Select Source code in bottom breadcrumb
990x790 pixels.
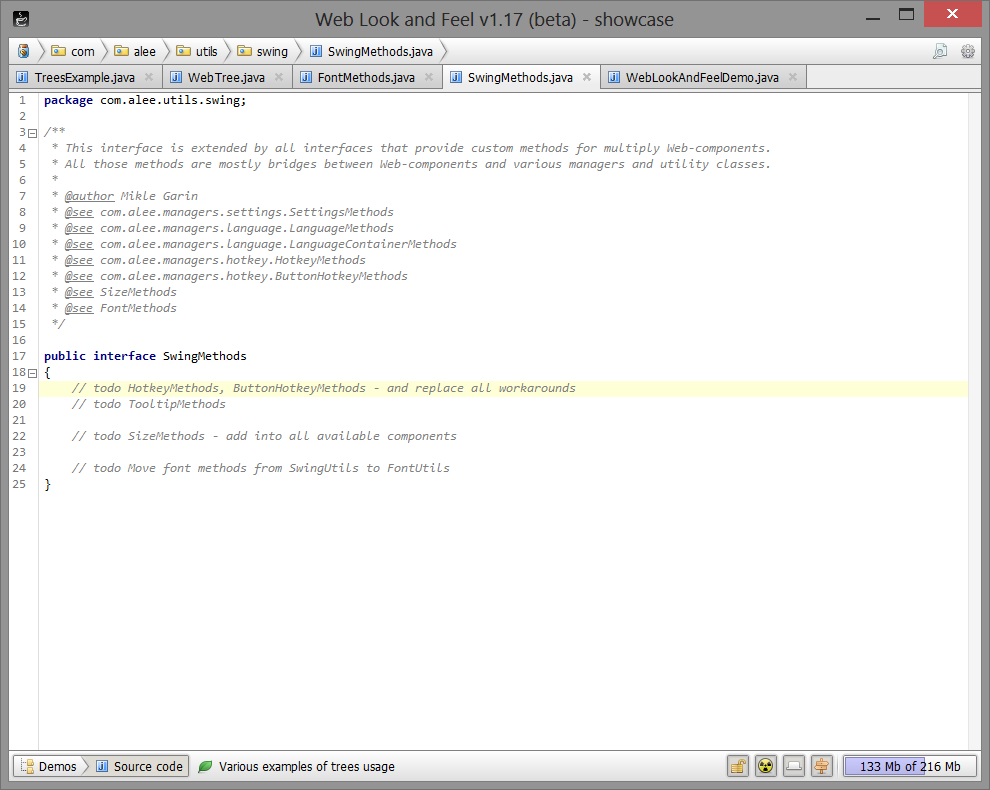tap(140, 766)
